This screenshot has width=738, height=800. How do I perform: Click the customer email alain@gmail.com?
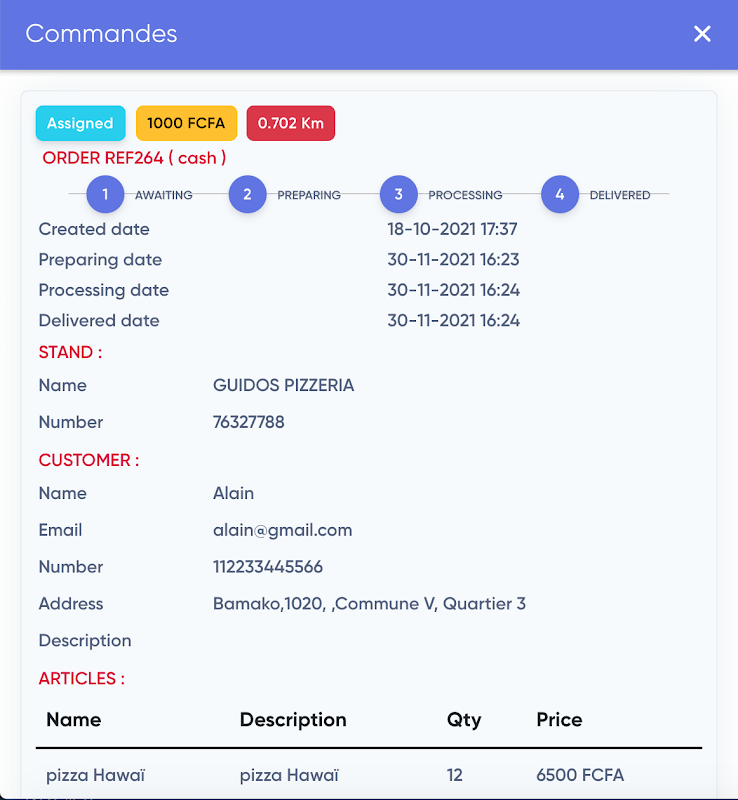point(282,530)
